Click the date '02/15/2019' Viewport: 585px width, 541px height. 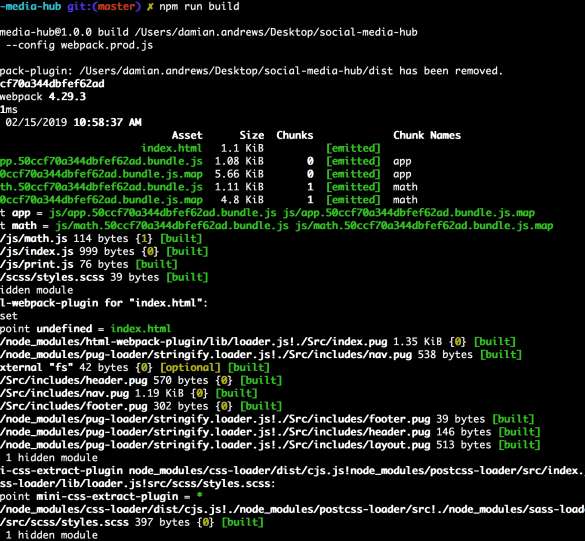[x=36, y=122]
